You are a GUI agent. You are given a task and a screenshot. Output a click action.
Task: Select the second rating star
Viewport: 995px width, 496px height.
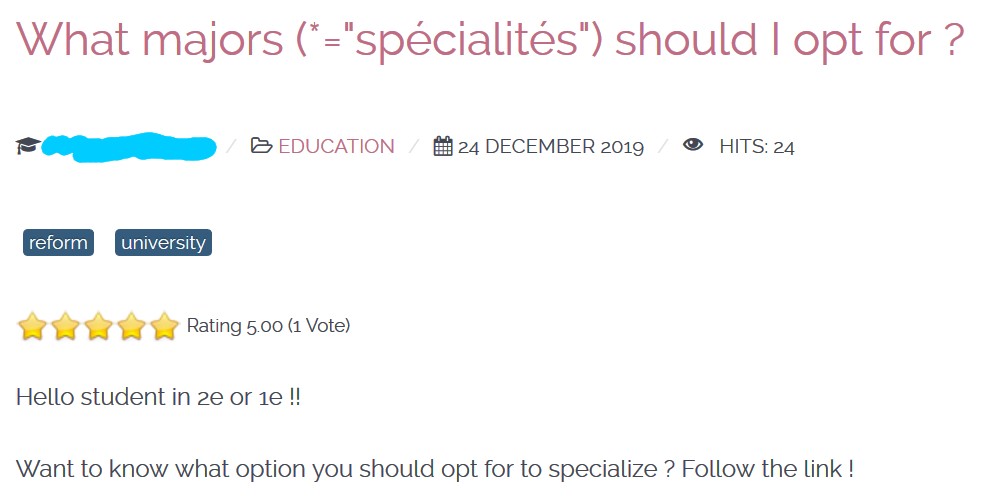[x=65, y=326]
